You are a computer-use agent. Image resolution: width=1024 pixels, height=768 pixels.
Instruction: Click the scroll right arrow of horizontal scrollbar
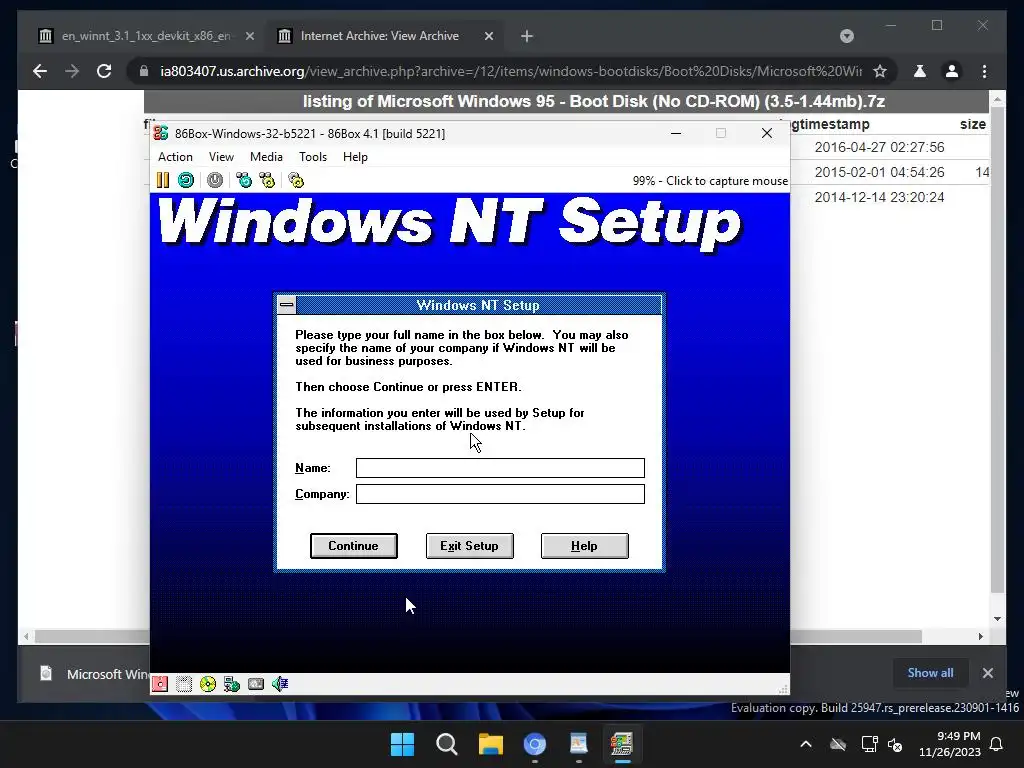point(980,636)
